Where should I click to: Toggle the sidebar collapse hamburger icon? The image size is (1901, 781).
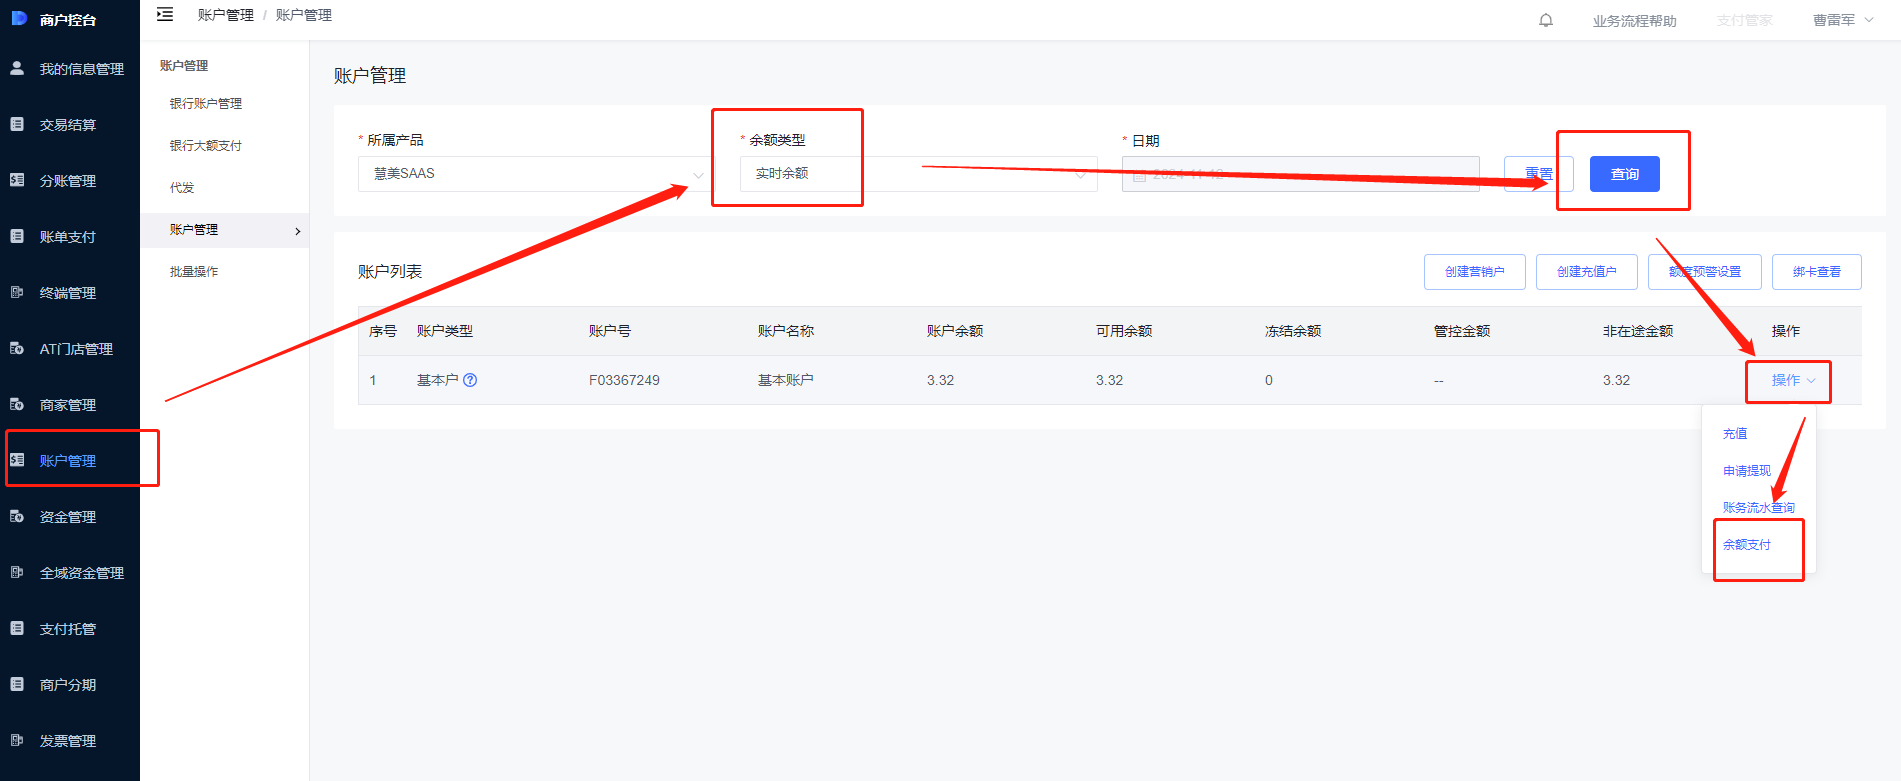click(165, 14)
